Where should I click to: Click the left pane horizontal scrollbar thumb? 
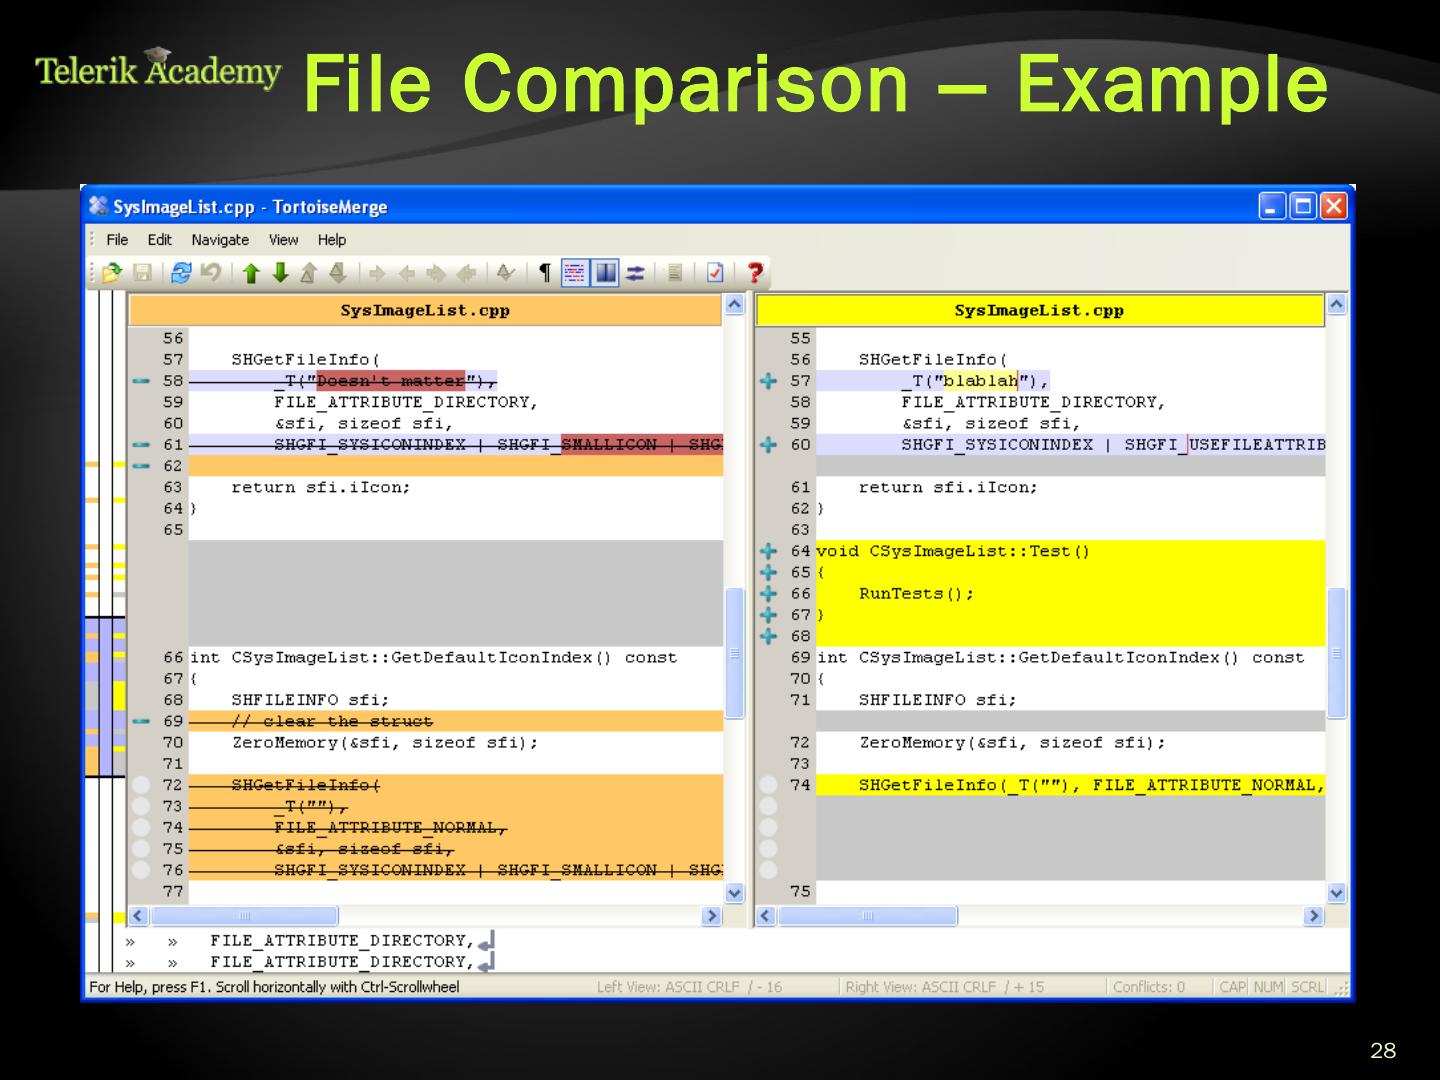pyautogui.click(x=244, y=916)
